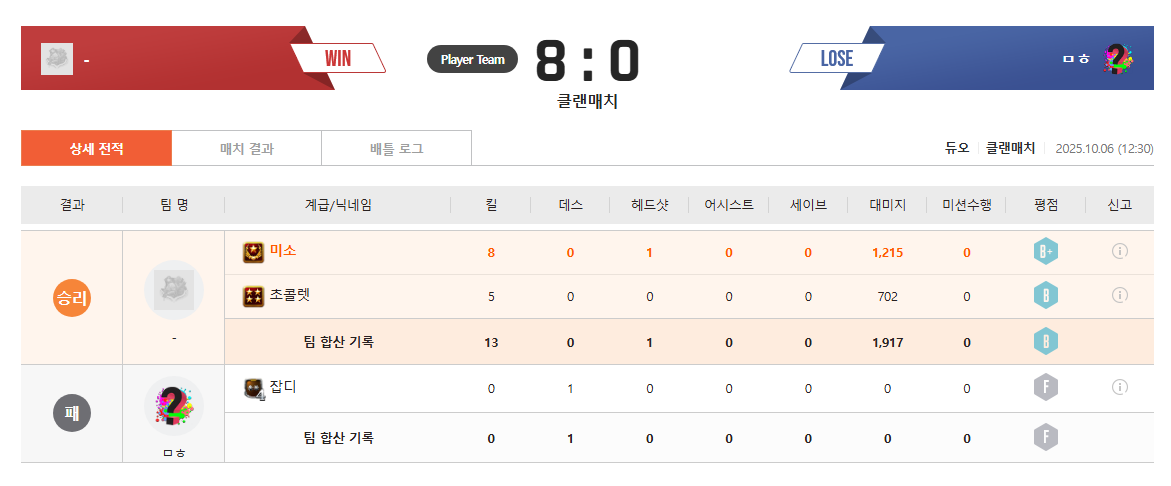
Task: Click the F rating badge for 잡디
Action: tap(1045, 388)
